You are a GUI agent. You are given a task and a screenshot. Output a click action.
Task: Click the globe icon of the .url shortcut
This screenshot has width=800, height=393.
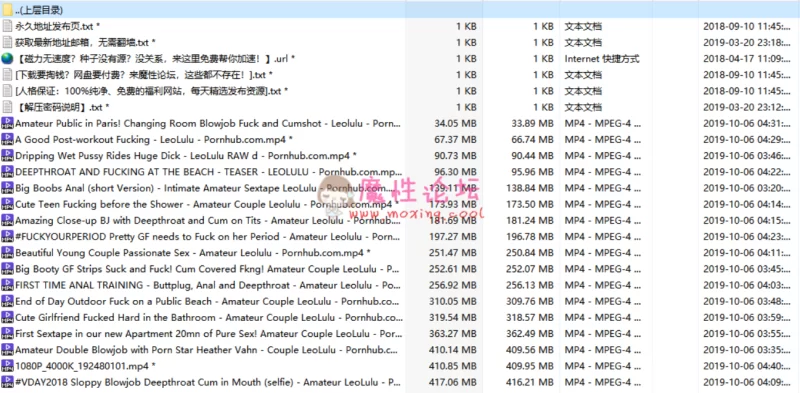point(7,59)
